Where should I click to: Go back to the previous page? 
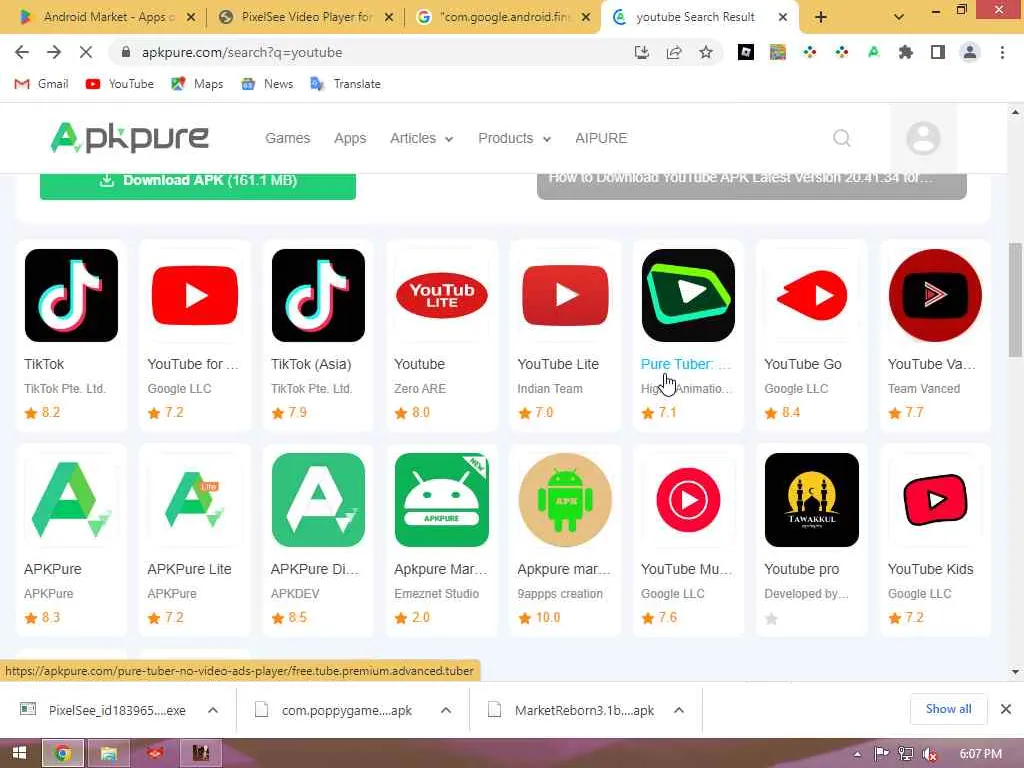(22, 52)
